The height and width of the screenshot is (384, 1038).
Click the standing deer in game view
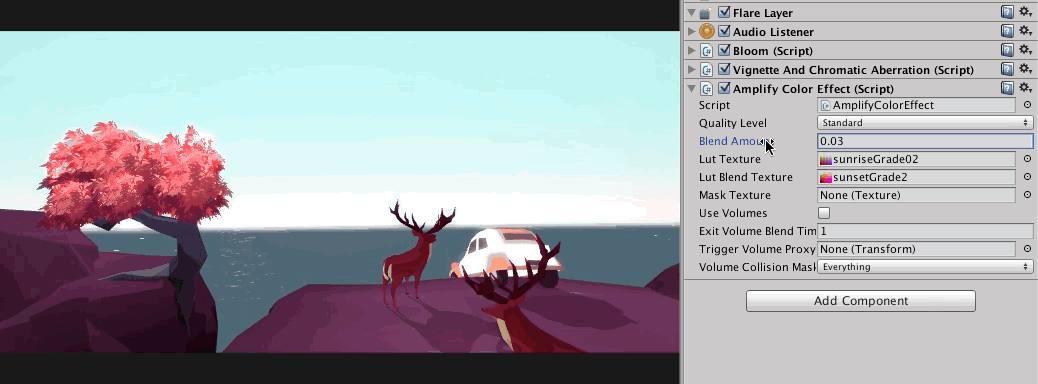[414, 255]
